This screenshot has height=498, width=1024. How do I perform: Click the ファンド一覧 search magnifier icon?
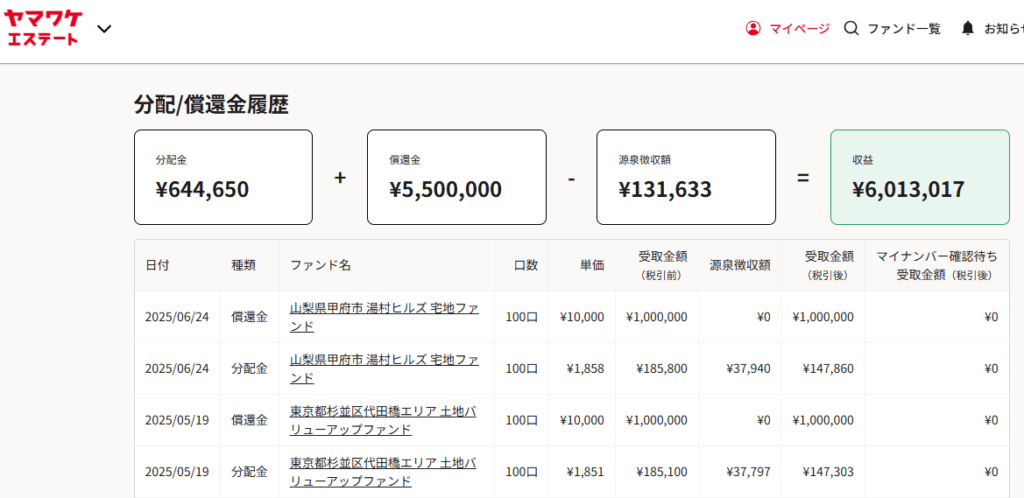coord(851,29)
